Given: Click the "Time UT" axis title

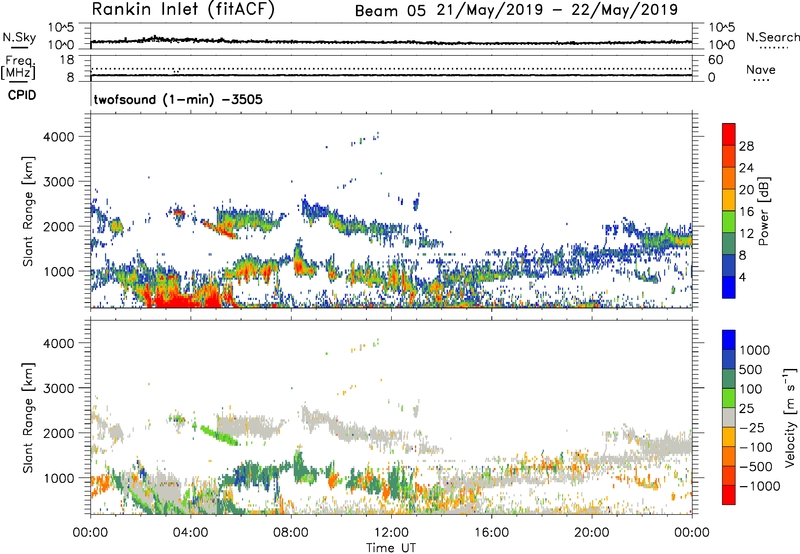Looking at the screenshot, I should pos(391,548).
